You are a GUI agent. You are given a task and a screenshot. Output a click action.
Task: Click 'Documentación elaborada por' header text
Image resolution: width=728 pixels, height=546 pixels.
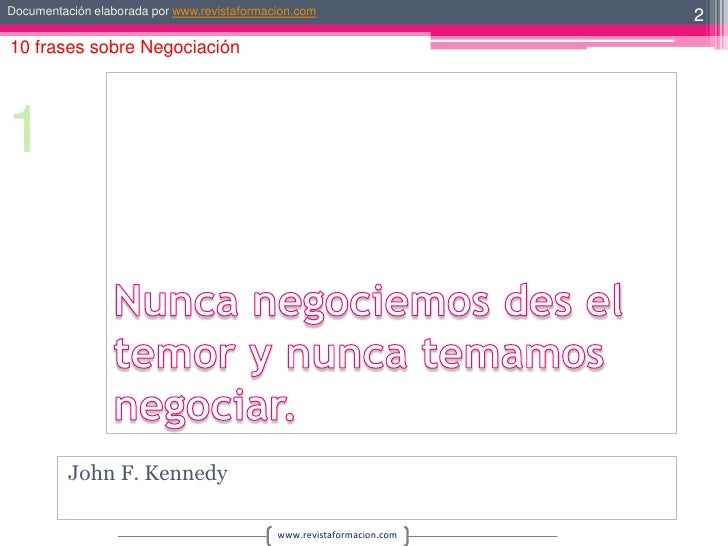click(88, 11)
